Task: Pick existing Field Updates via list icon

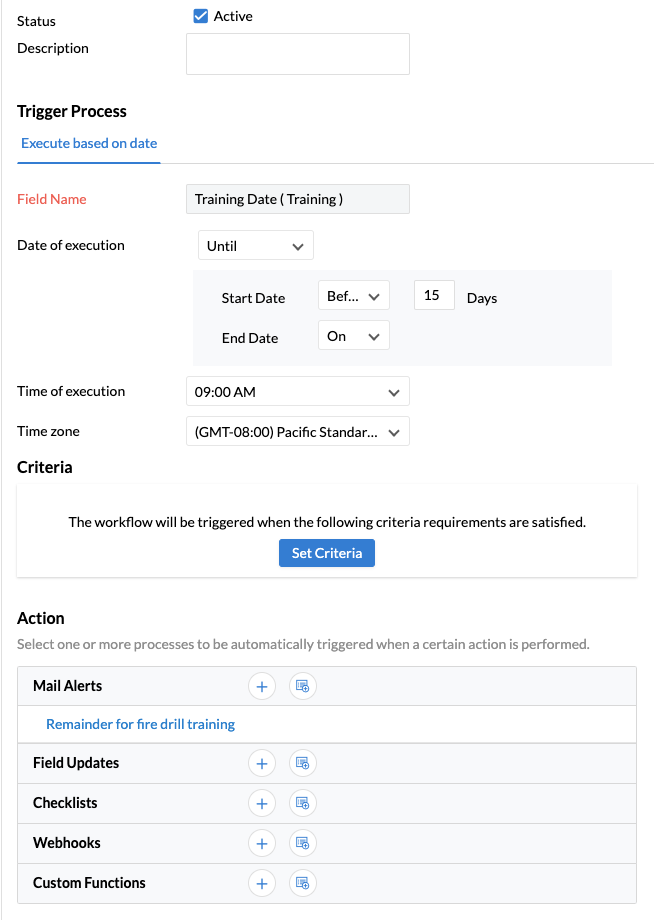Action: tap(303, 763)
